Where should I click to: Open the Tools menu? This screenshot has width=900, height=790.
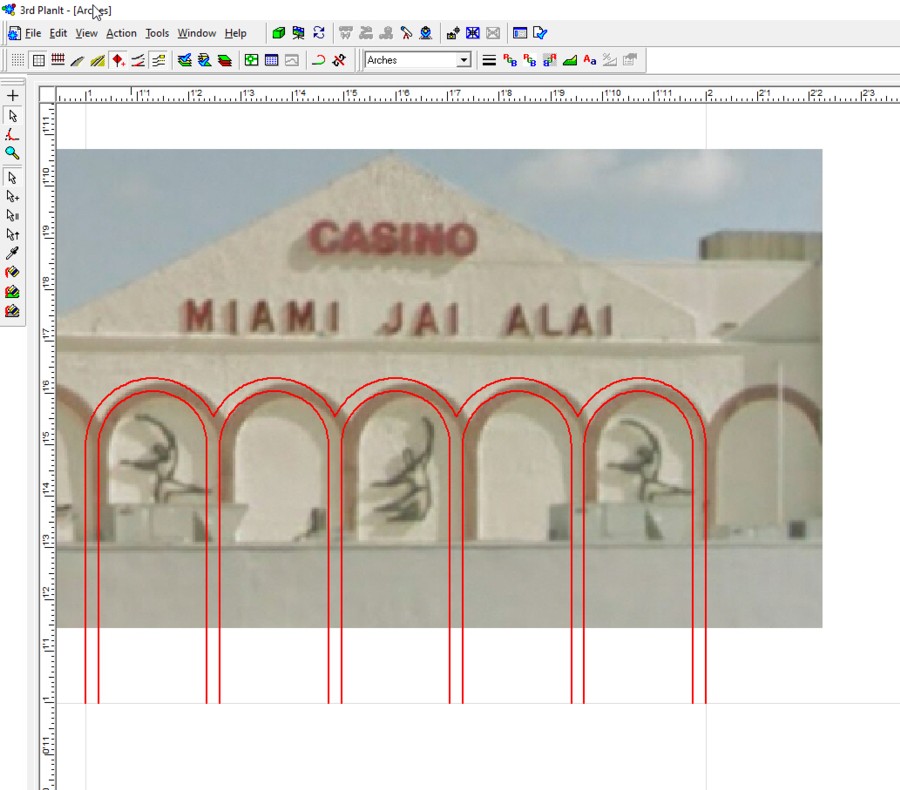point(157,33)
